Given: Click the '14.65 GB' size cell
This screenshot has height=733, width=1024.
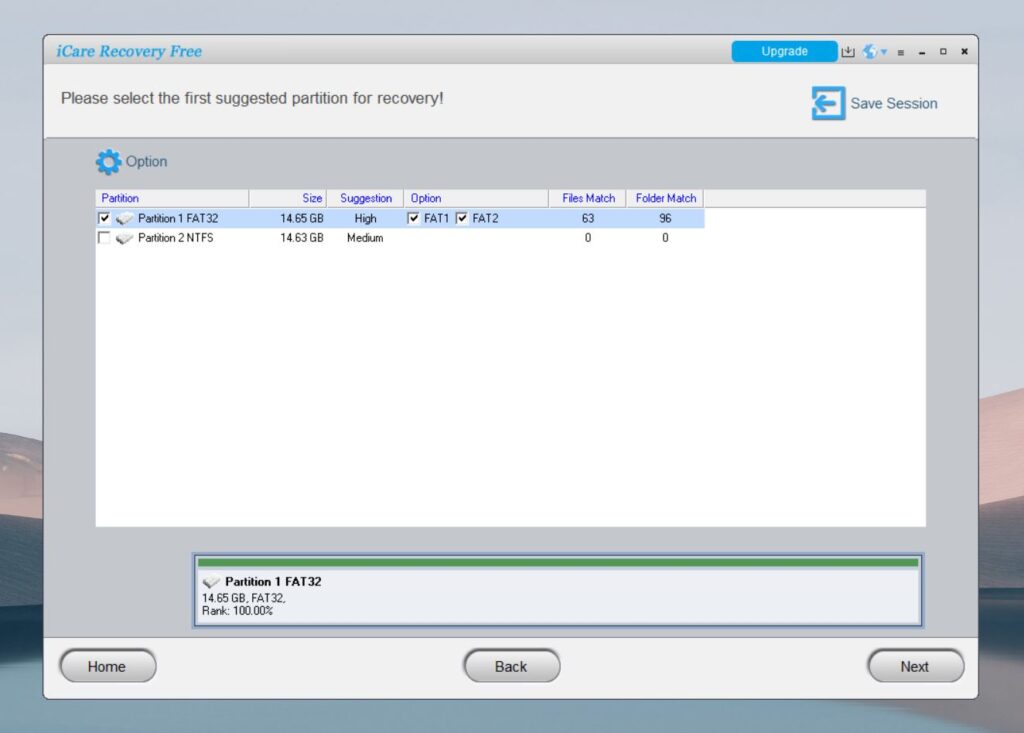Looking at the screenshot, I should pyautogui.click(x=302, y=218).
